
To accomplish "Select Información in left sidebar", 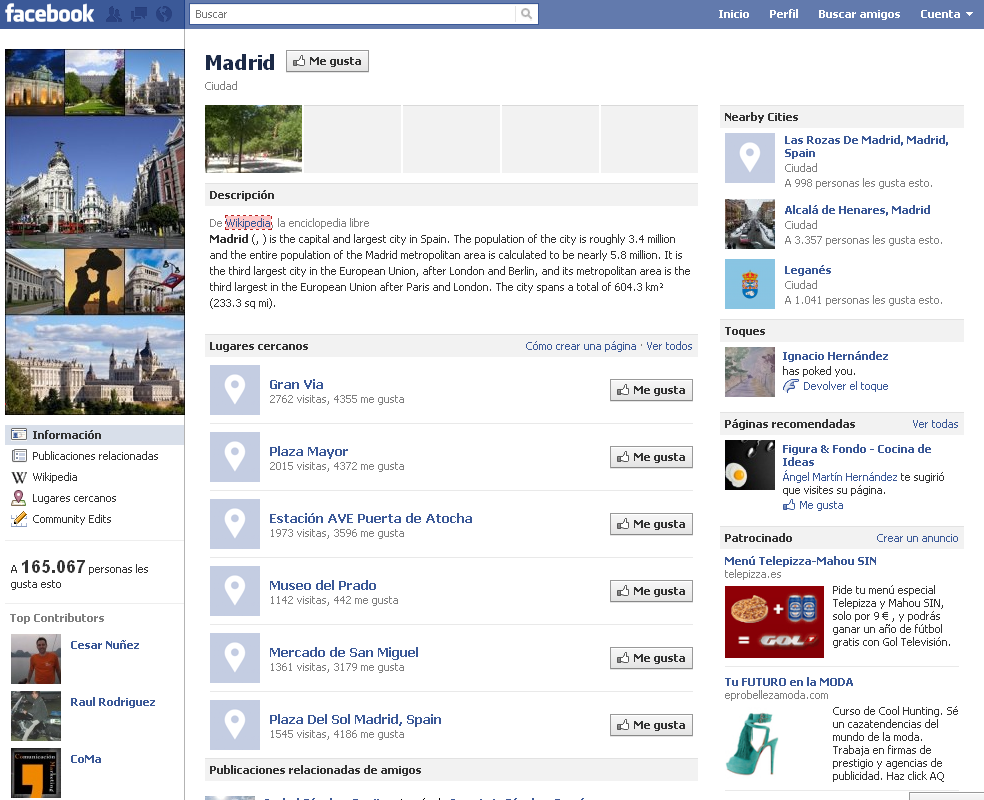I will click(66, 435).
